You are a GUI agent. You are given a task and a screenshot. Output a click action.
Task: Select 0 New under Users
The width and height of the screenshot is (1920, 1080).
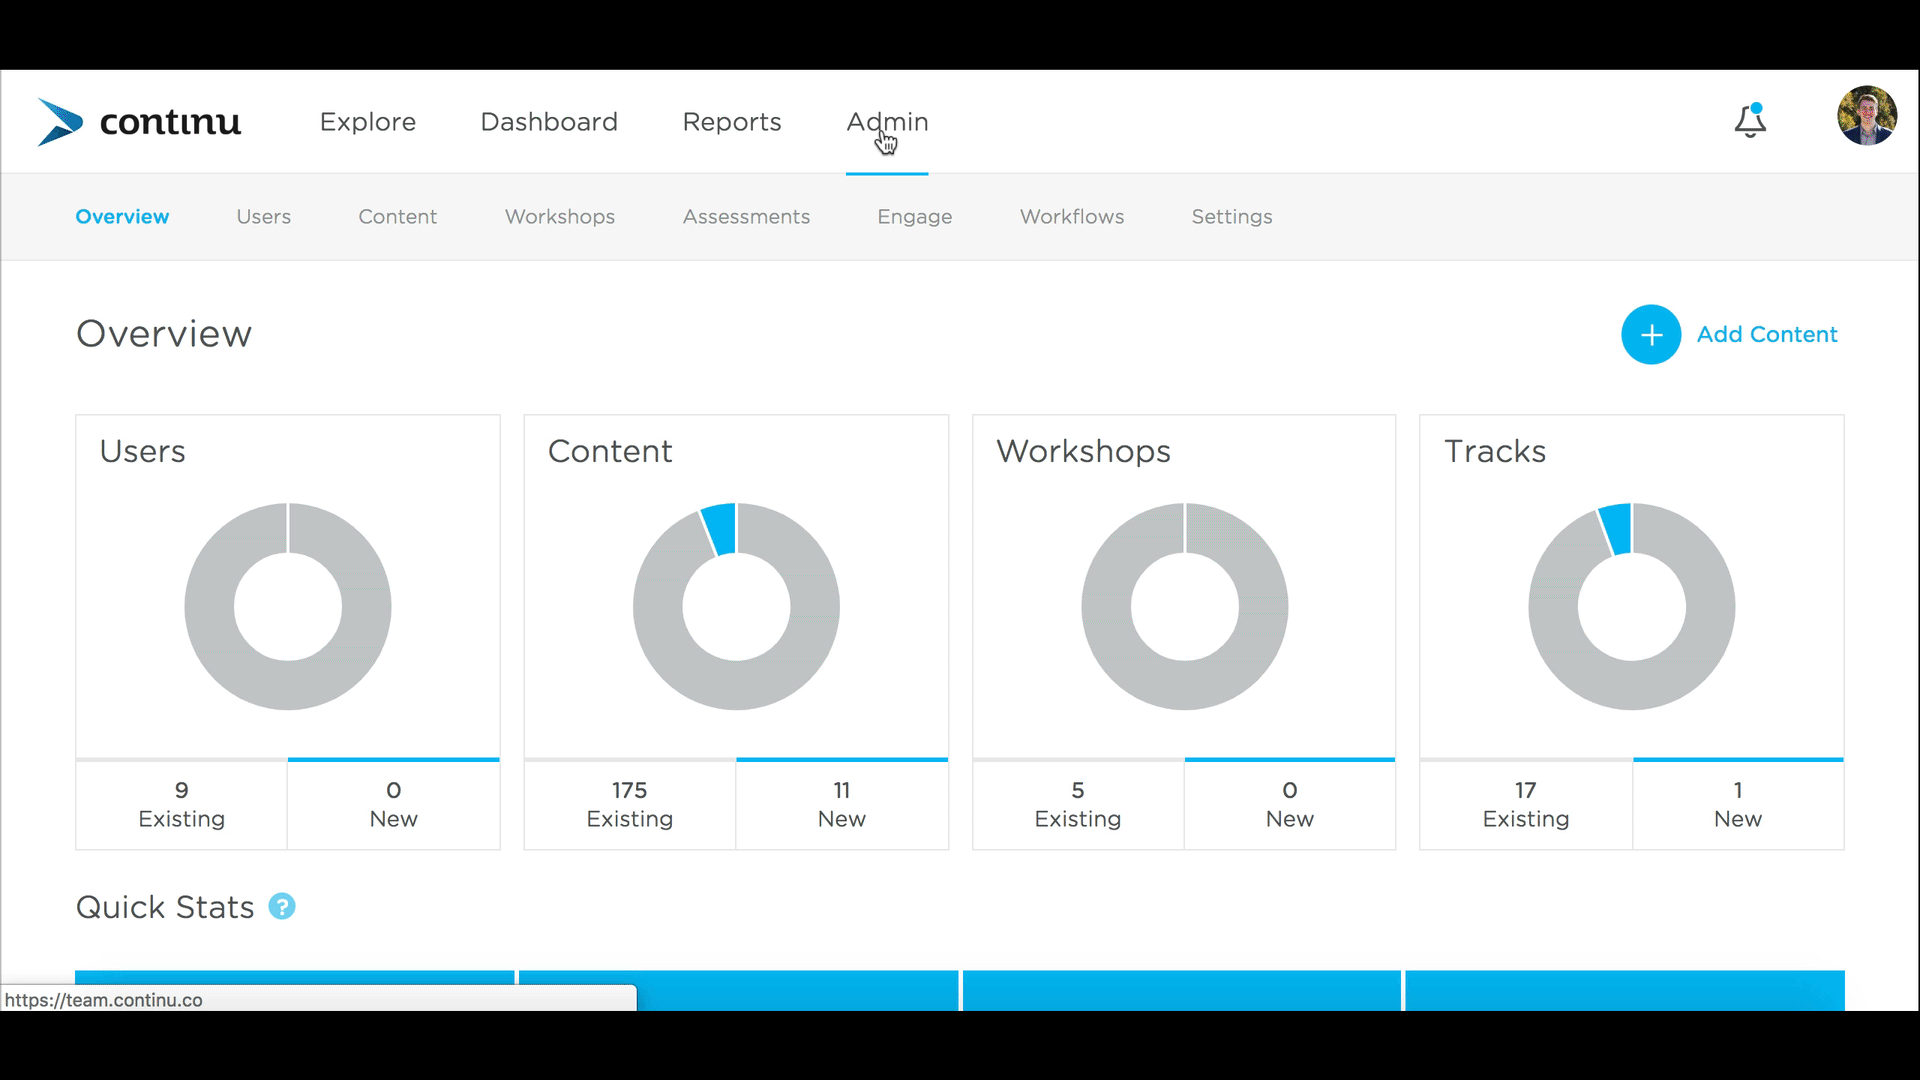point(394,805)
